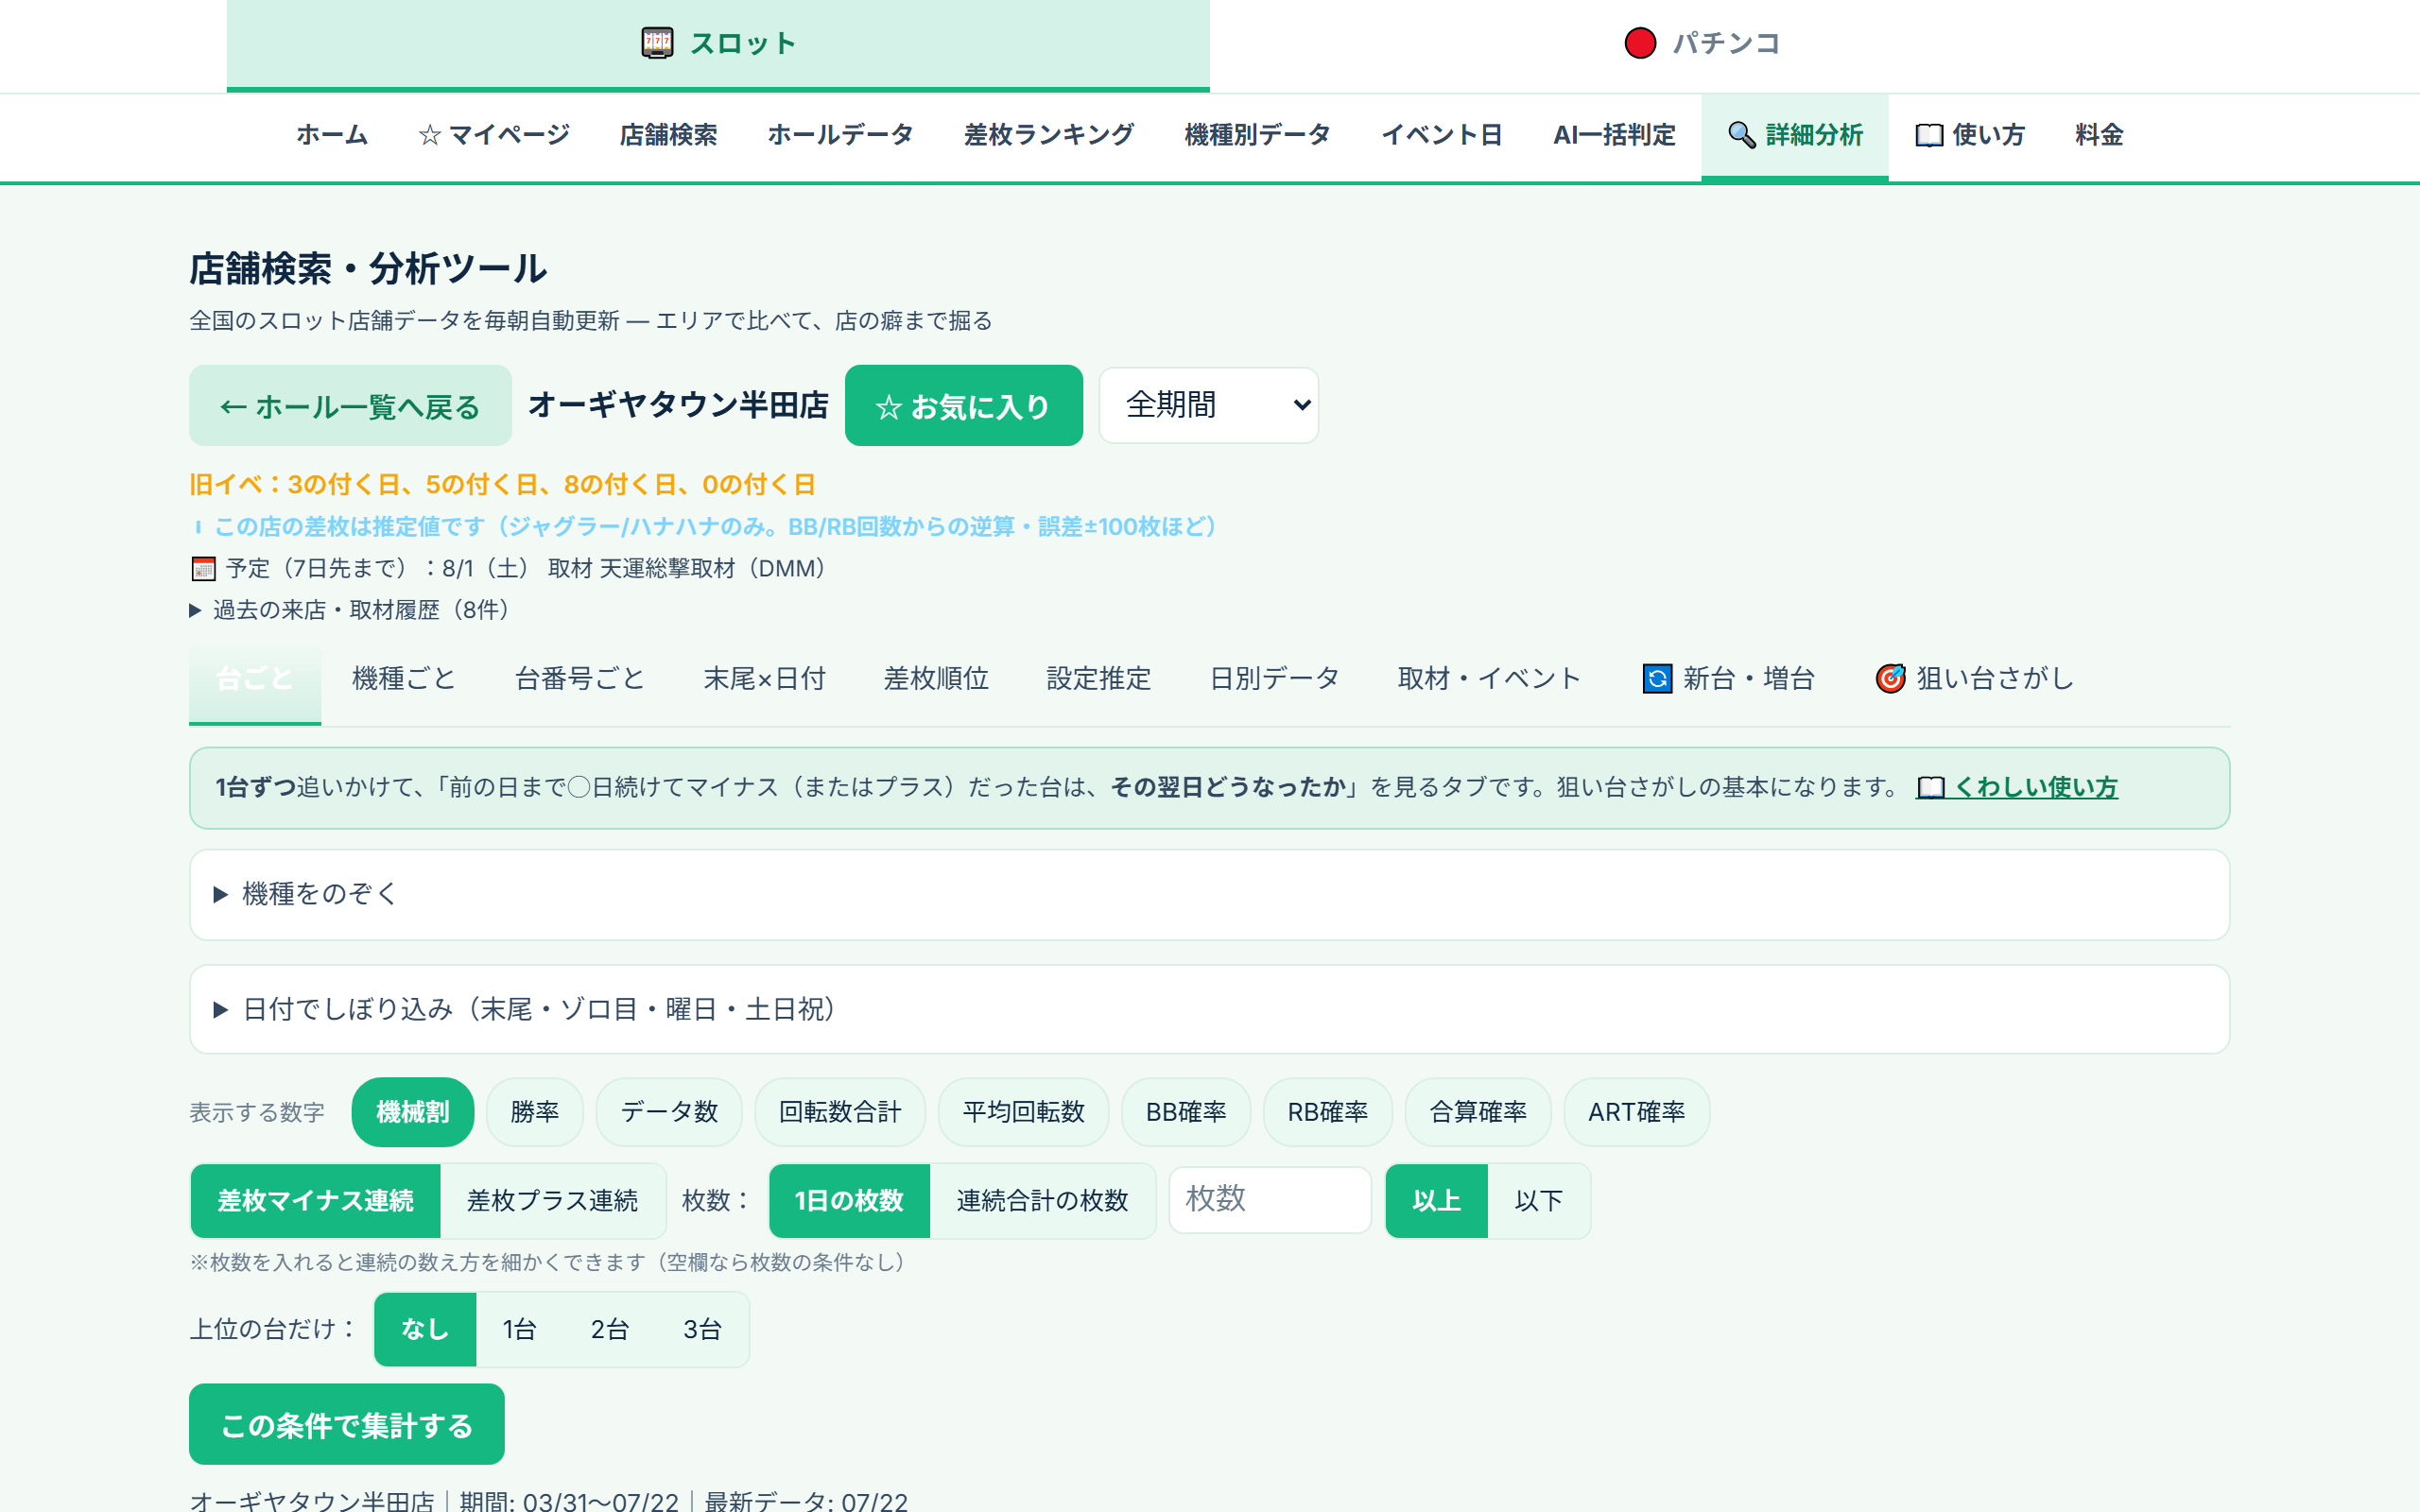The width and height of the screenshot is (2420, 1512).
Task: Click the book icon beside 使い方
Action: (x=1929, y=135)
